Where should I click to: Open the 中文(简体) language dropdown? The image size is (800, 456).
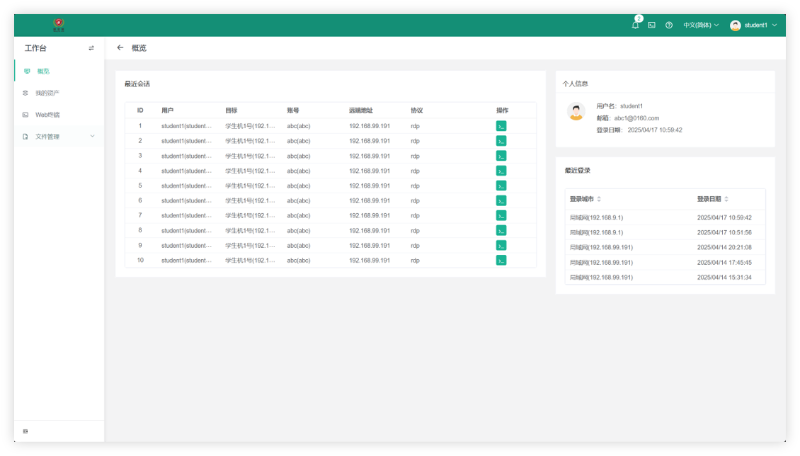pyautogui.click(x=700, y=25)
